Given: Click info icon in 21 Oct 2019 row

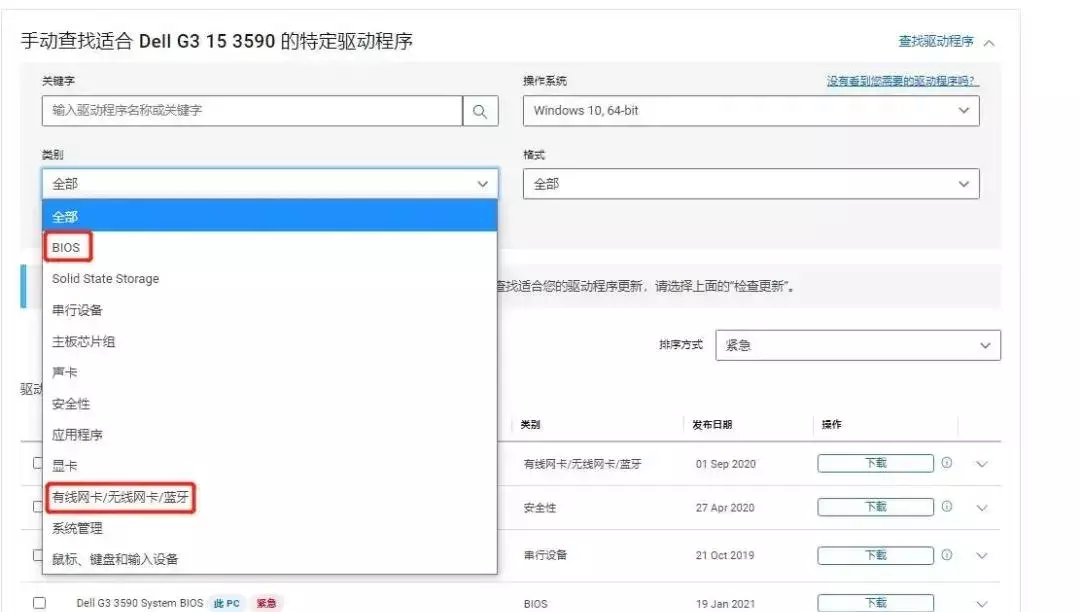Looking at the screenshot, I should click(947, 555).
